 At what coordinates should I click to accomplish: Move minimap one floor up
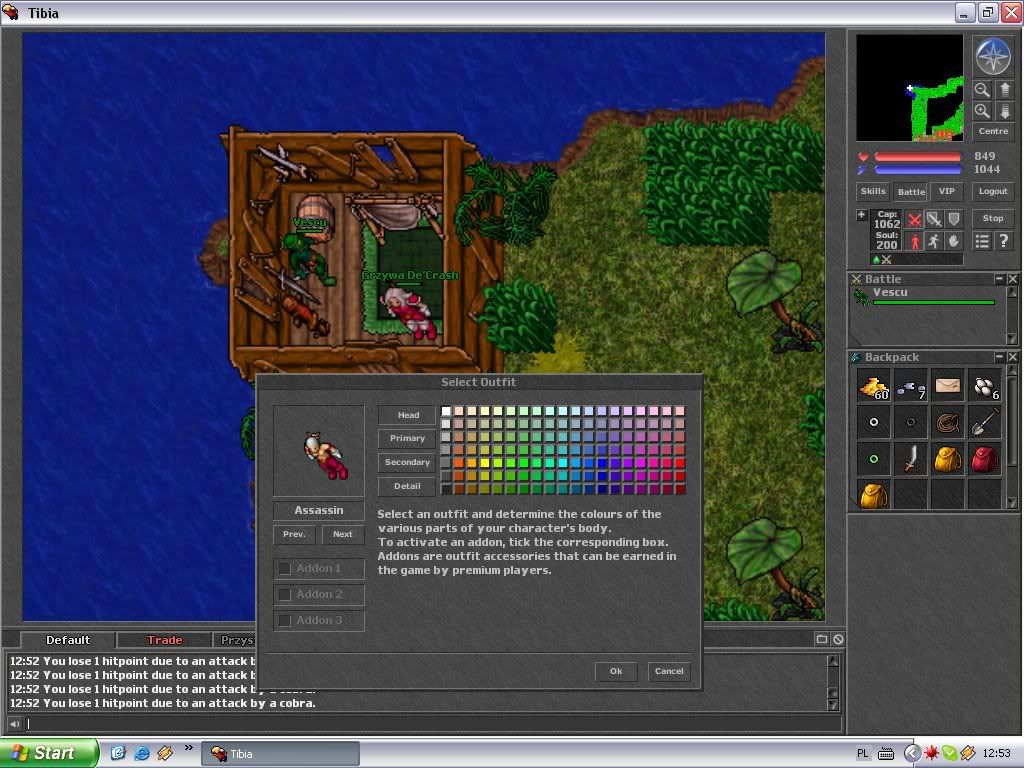1004,89
